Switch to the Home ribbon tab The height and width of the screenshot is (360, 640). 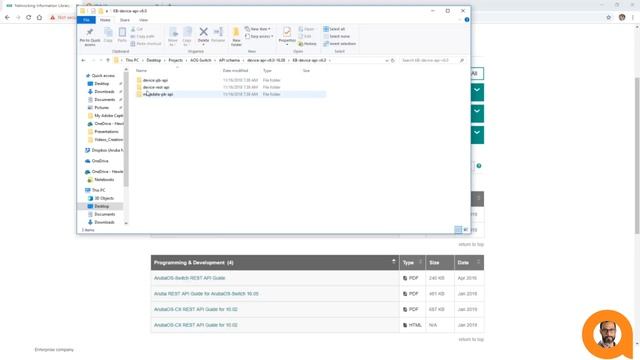105,20
